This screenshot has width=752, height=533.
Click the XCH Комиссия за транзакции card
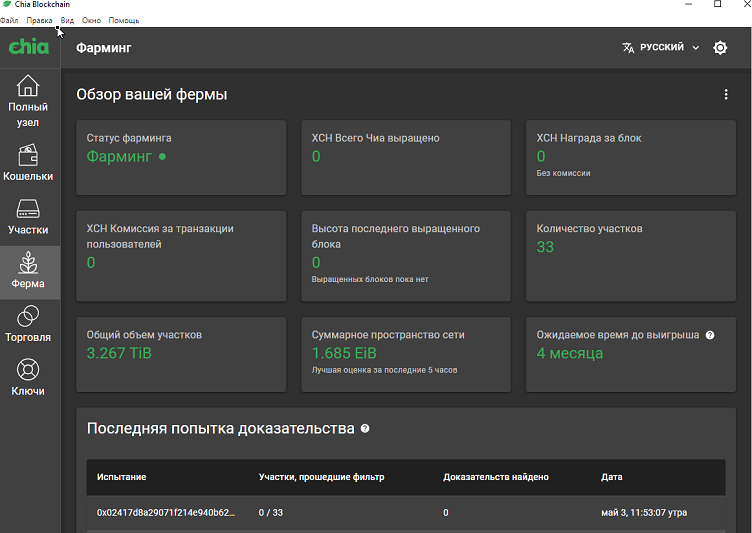click(x=181, y=256)
